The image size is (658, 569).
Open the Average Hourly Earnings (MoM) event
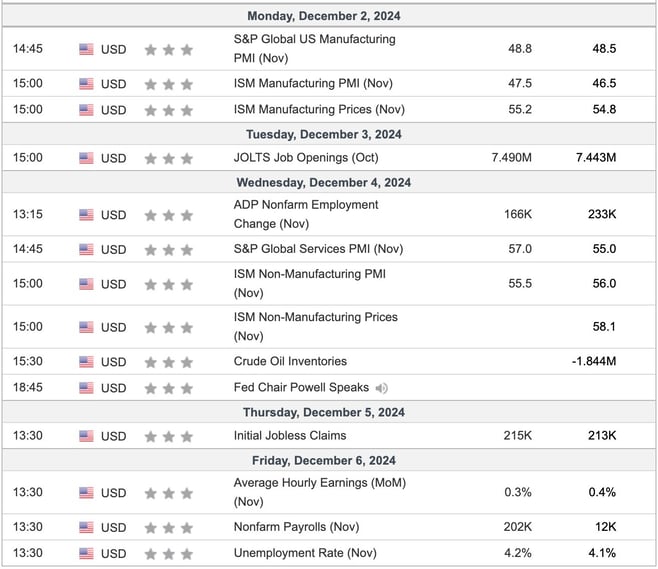click(320, 492)
